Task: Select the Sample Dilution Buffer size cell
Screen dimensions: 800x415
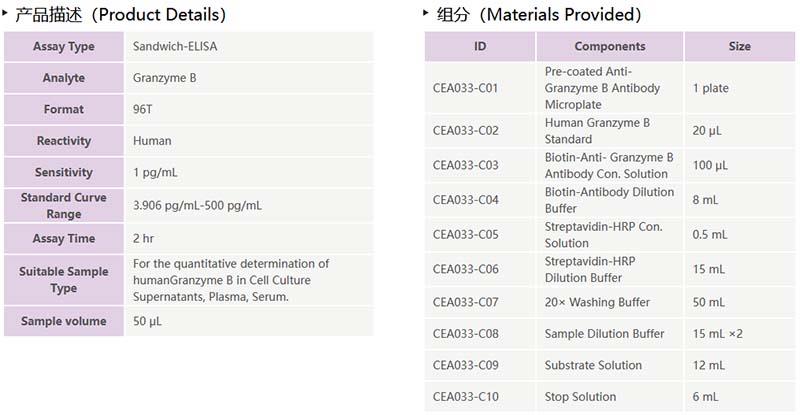Action: (718, 333)
